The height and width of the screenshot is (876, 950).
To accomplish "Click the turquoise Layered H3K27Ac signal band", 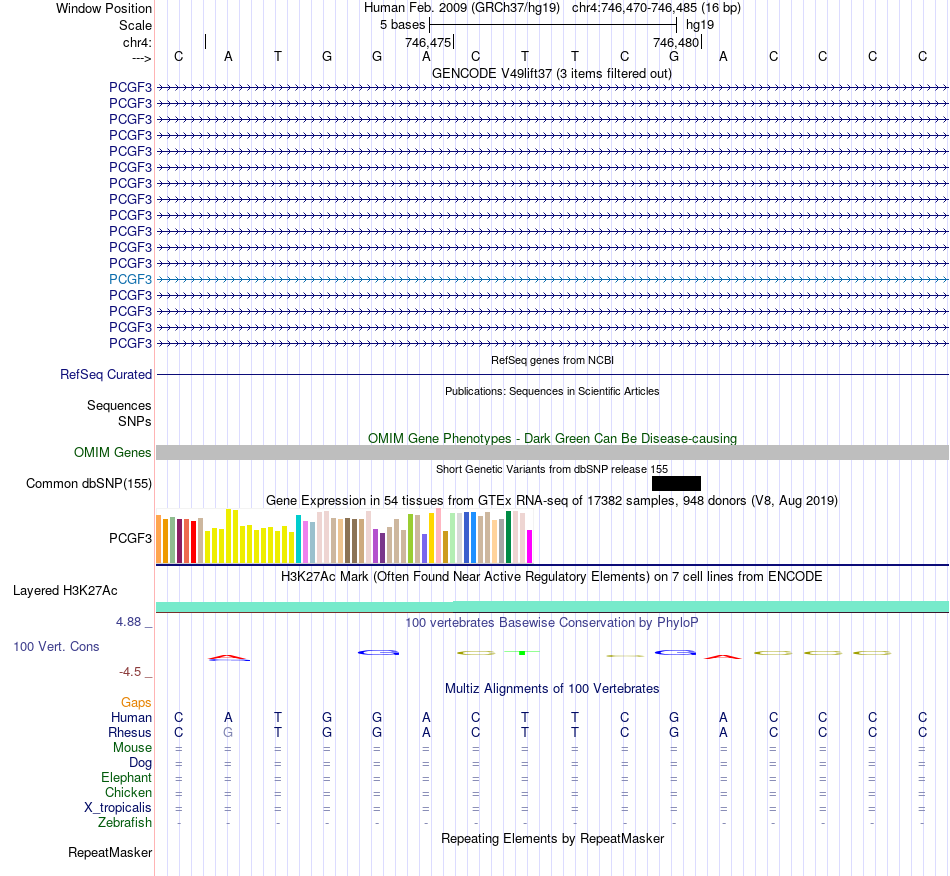I will tap(553, 606).
